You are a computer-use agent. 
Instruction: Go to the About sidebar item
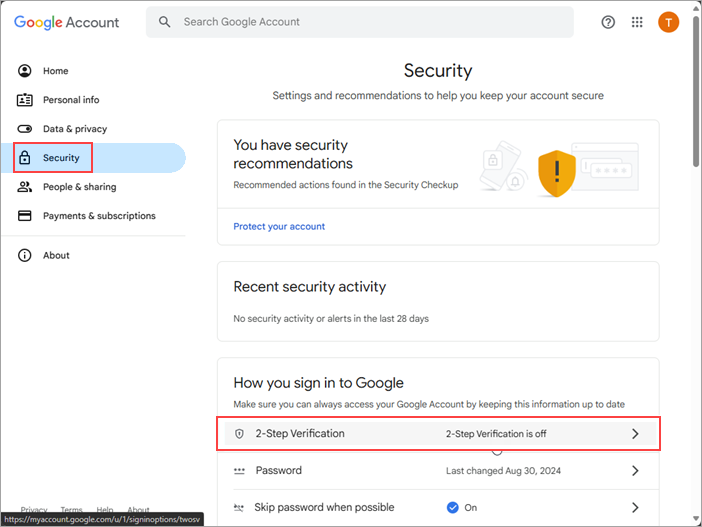tap(56, 255)
